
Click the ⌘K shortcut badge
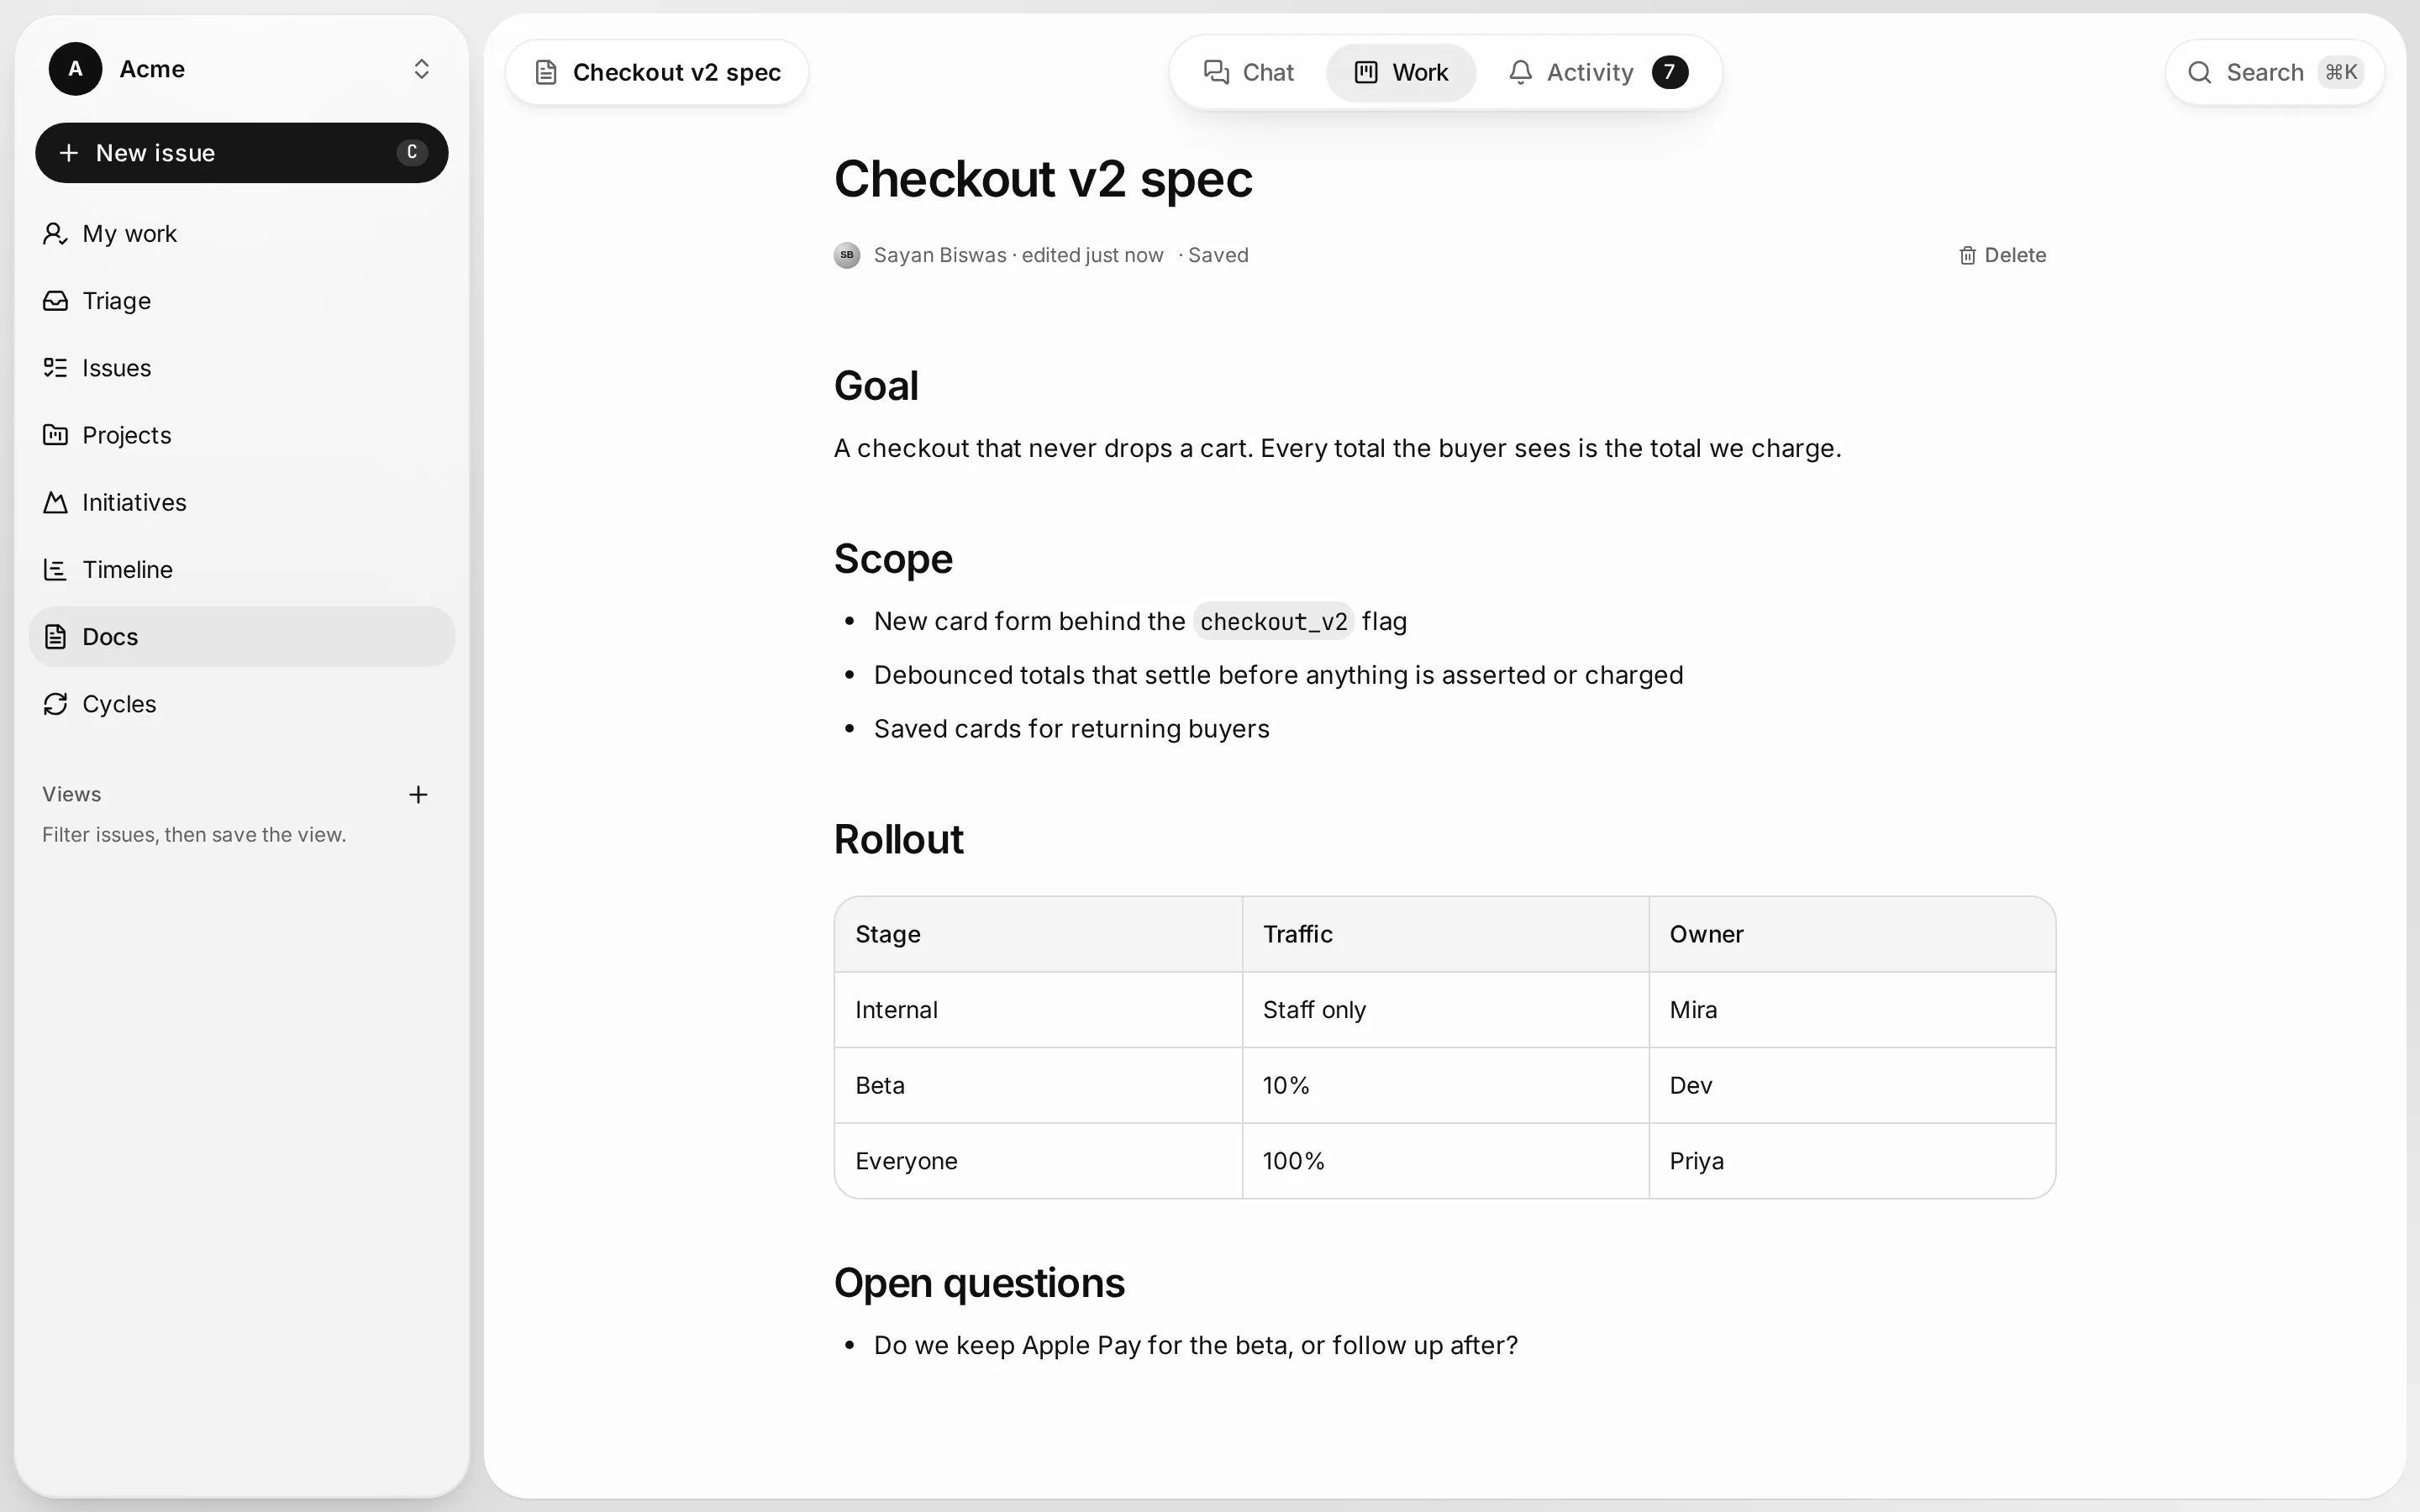tap(2341, 72)
